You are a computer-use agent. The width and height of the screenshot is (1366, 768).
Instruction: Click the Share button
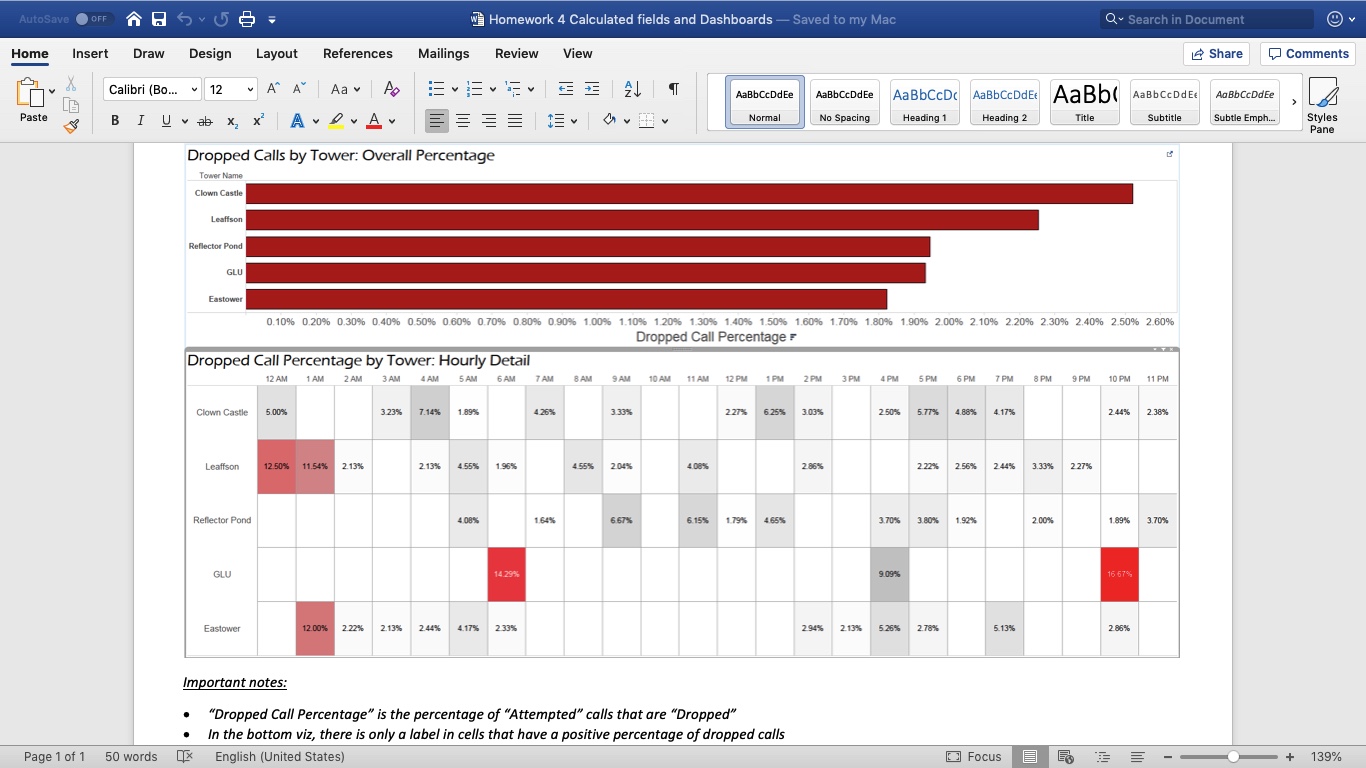[x=1216, y=53]
